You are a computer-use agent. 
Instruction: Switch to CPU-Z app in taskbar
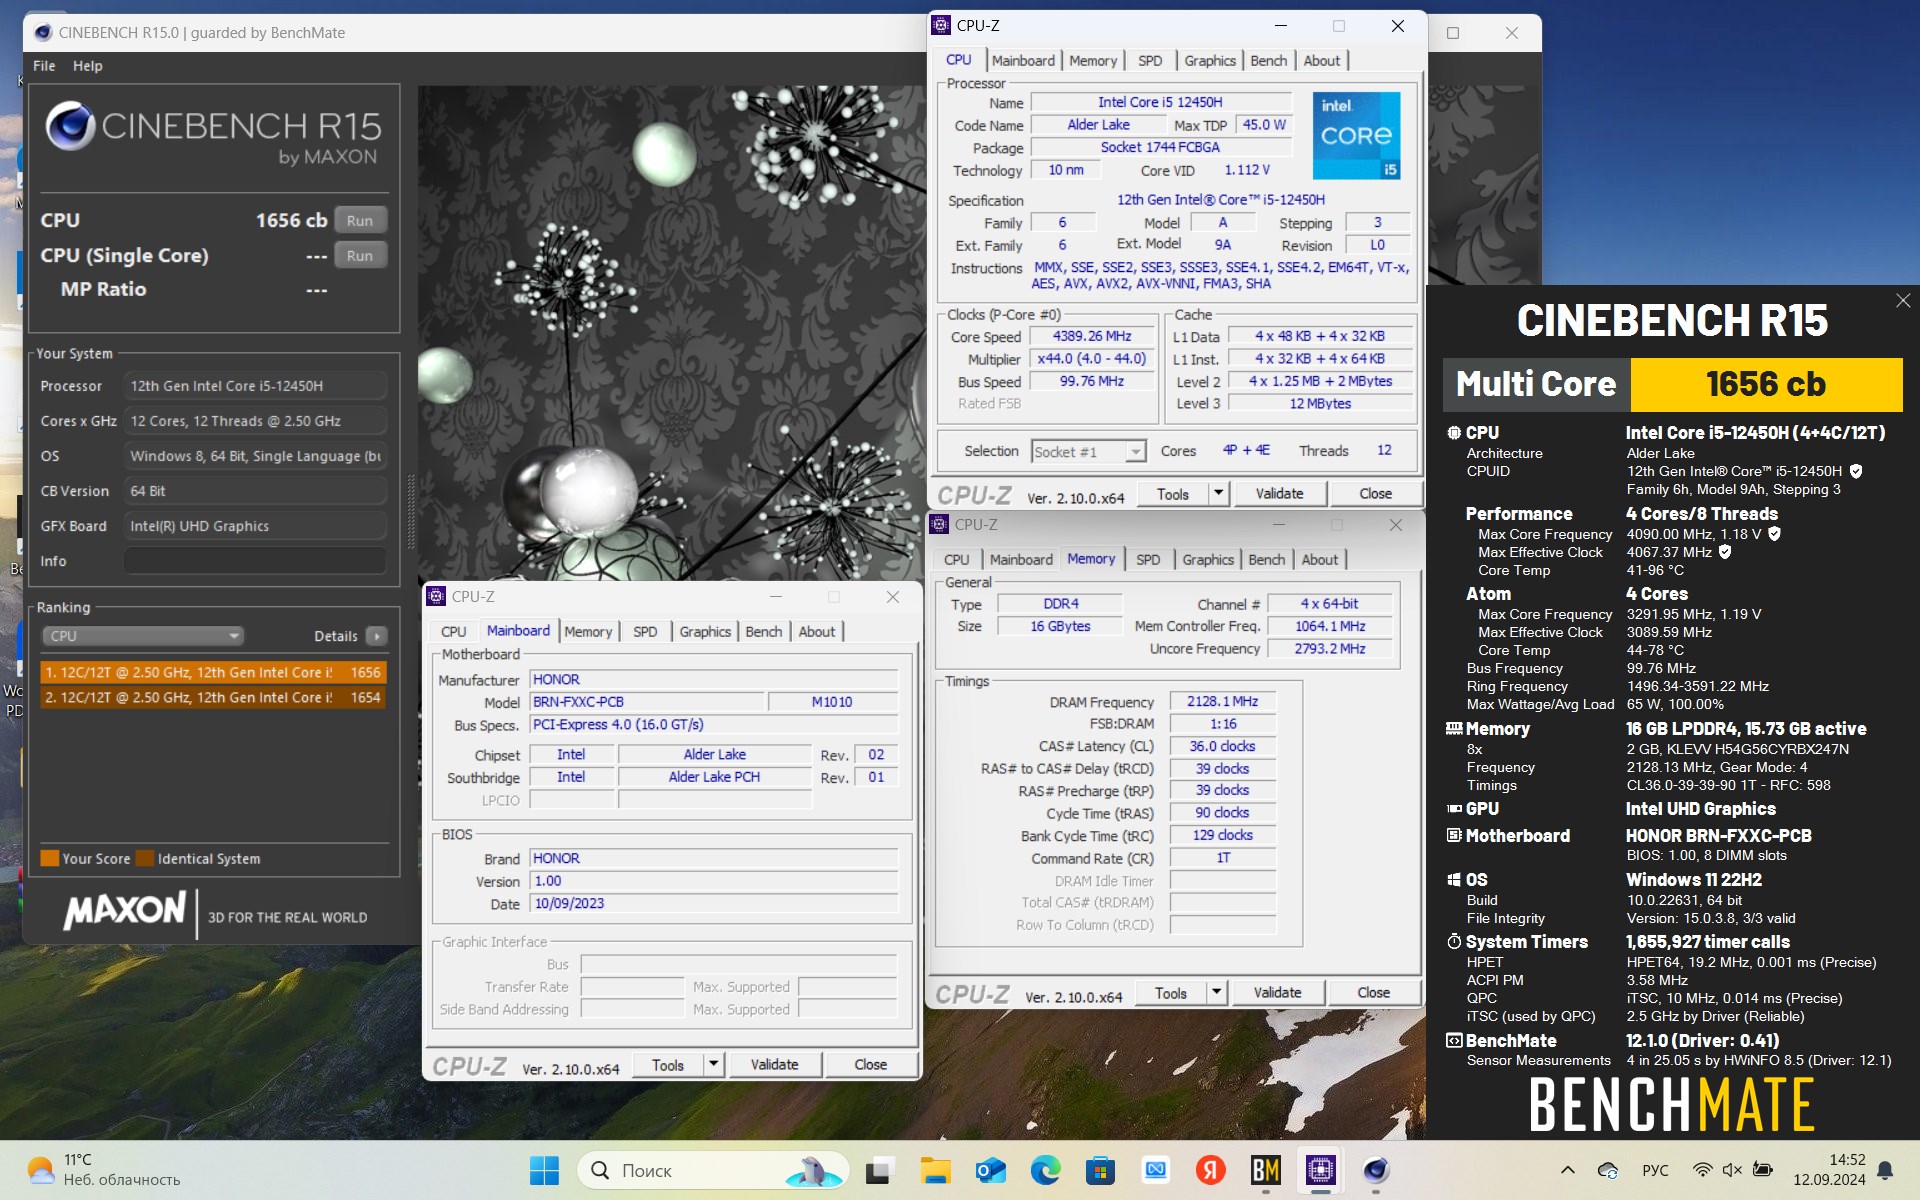pyautogui.click(x=1320, y=1170)
